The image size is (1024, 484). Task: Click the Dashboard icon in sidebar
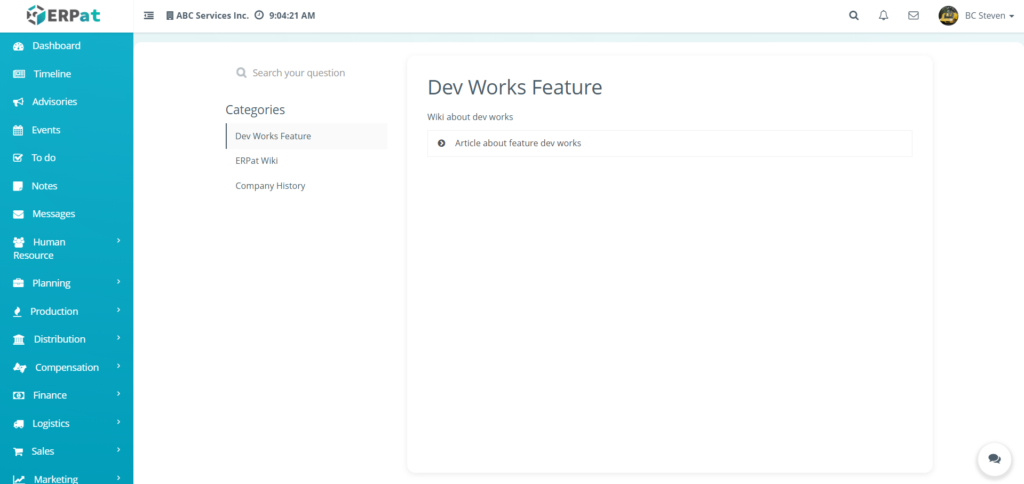pyautogui.click(x=19, y=46)
